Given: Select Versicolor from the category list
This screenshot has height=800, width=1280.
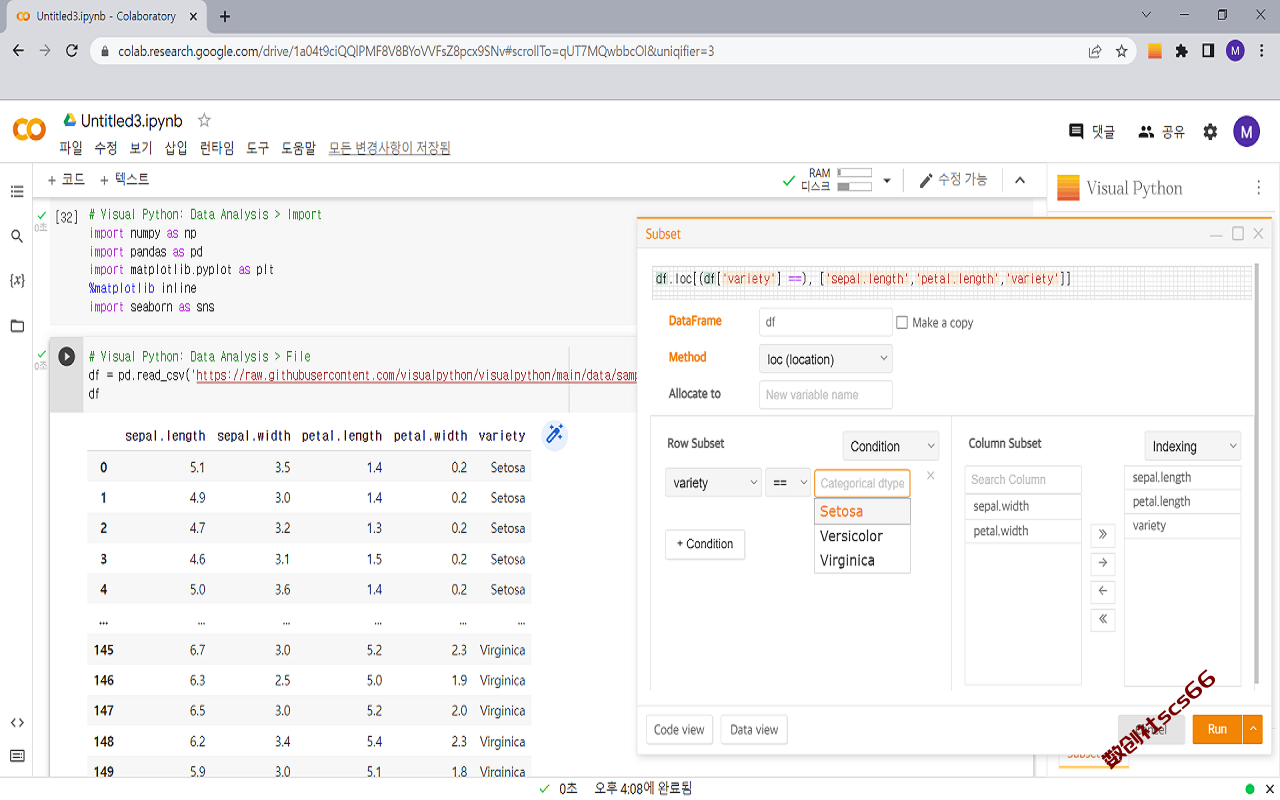Looking at the screenshot, I should [862, 536].
